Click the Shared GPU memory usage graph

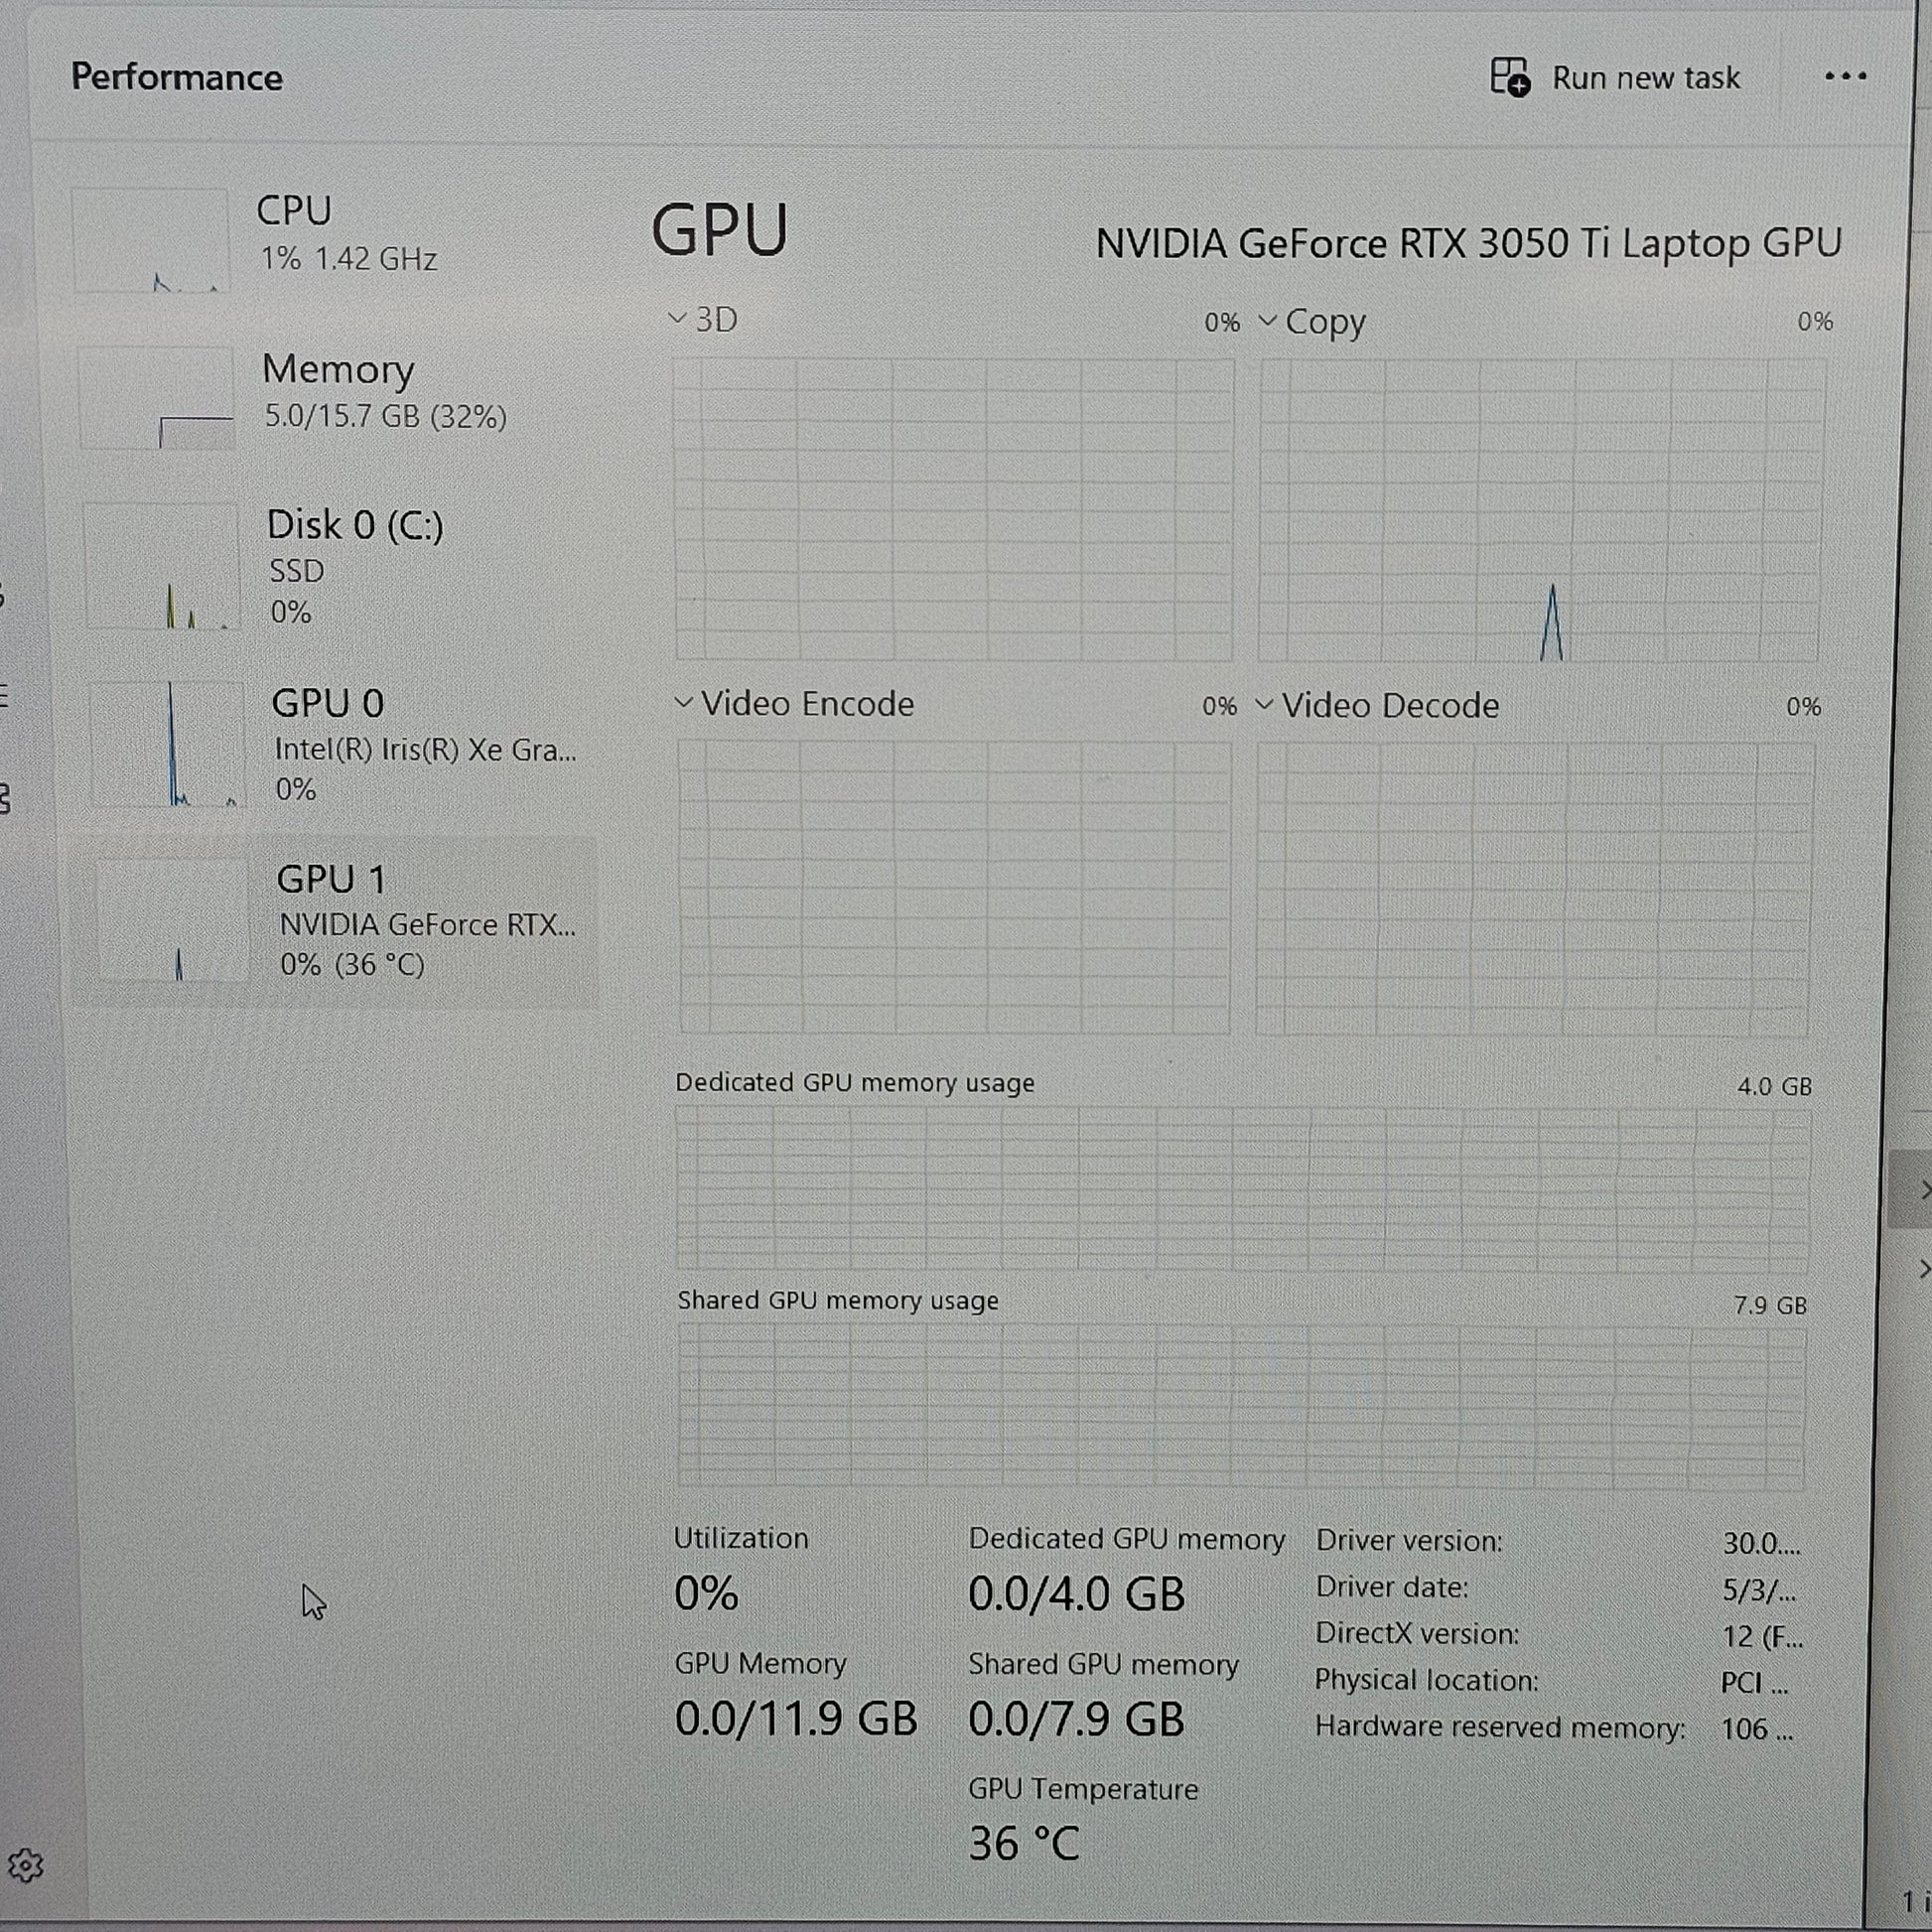pyautogui.click(x=1242, y=1406)
